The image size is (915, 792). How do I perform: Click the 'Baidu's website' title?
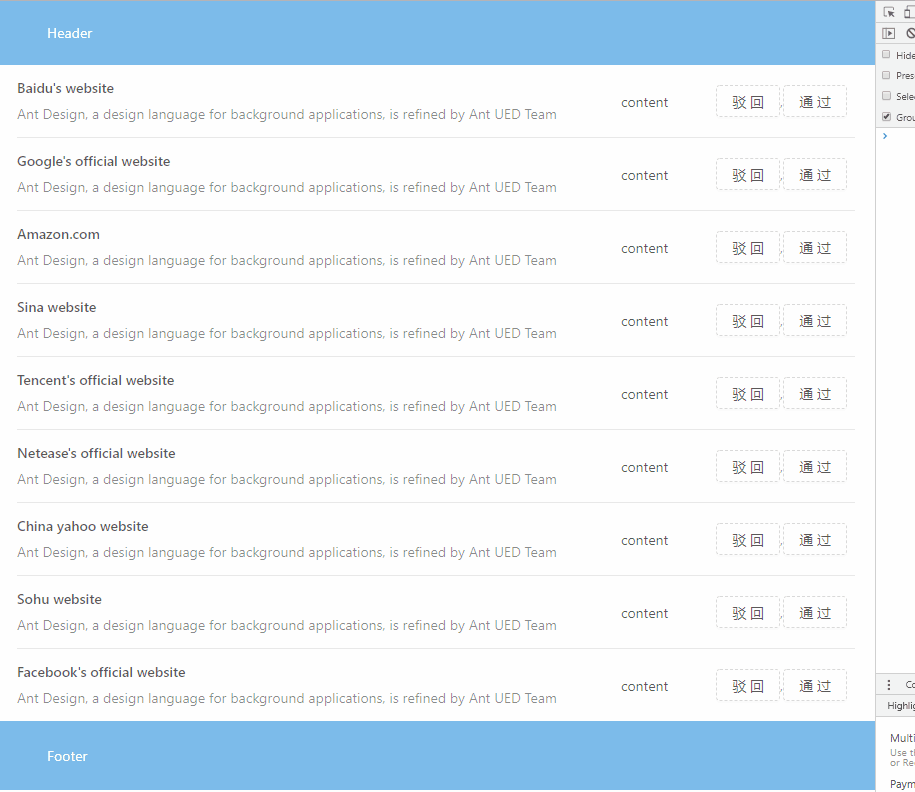(65, 88)
